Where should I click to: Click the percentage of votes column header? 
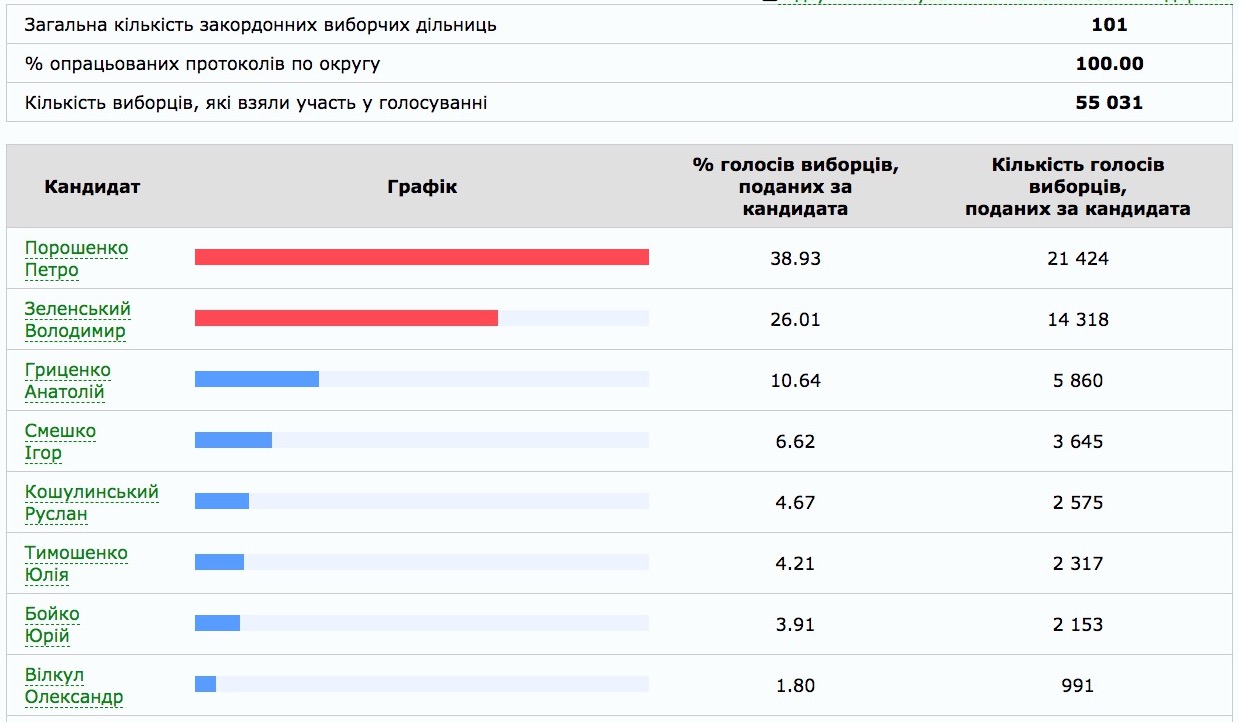pyautogui.click(x=795, y=187)
